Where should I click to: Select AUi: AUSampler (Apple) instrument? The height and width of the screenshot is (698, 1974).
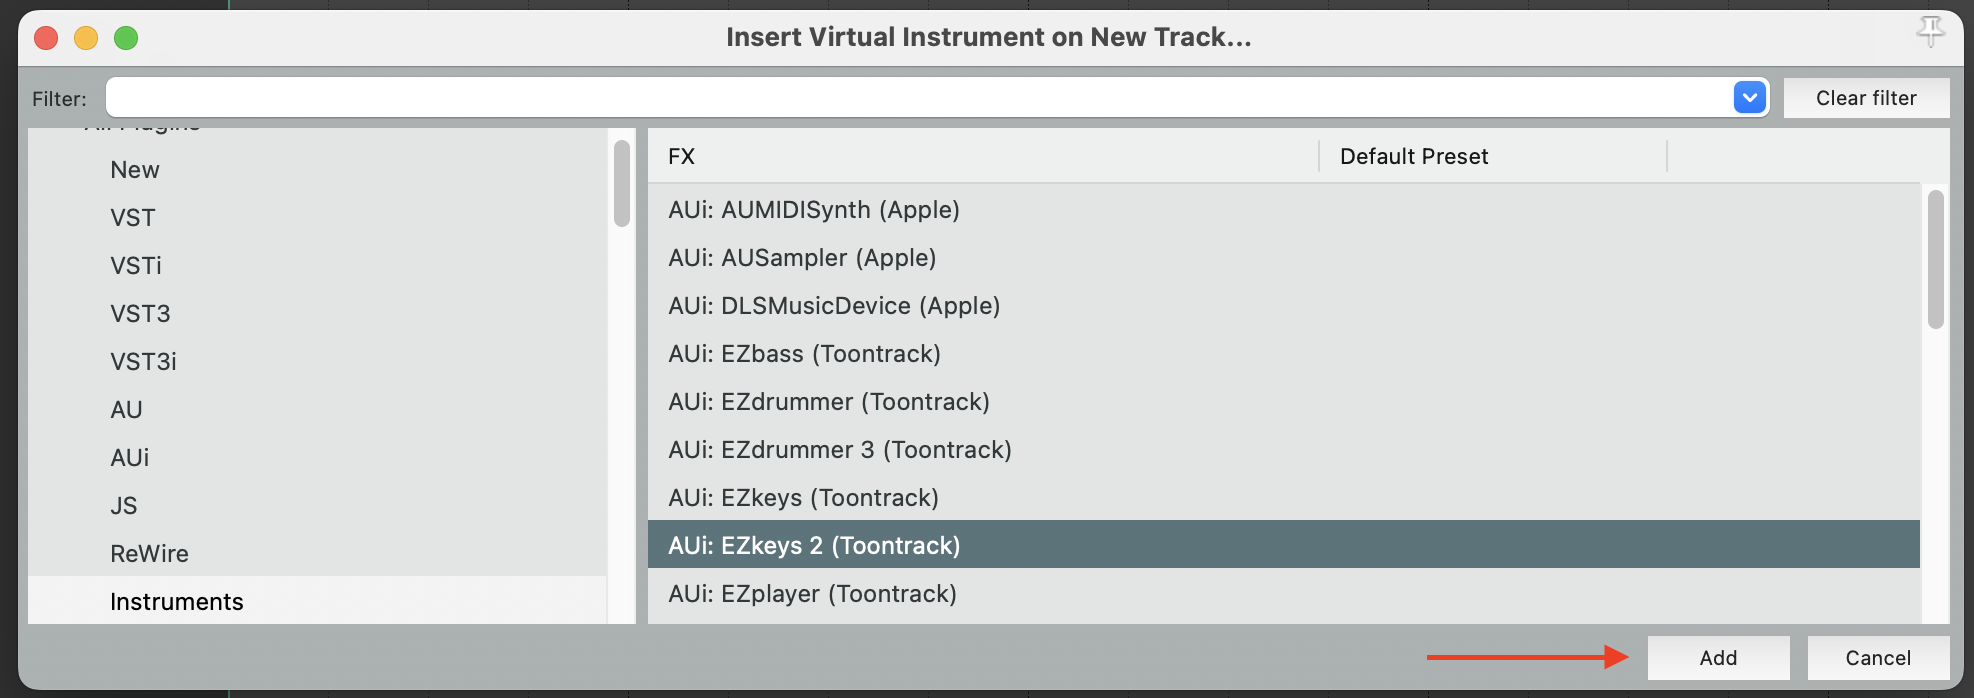click(802, 258)
